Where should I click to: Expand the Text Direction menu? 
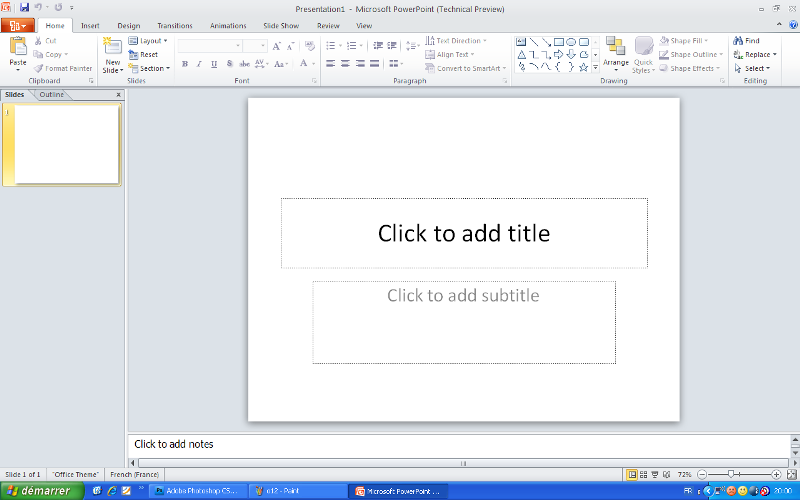click(x=456, y=41)
